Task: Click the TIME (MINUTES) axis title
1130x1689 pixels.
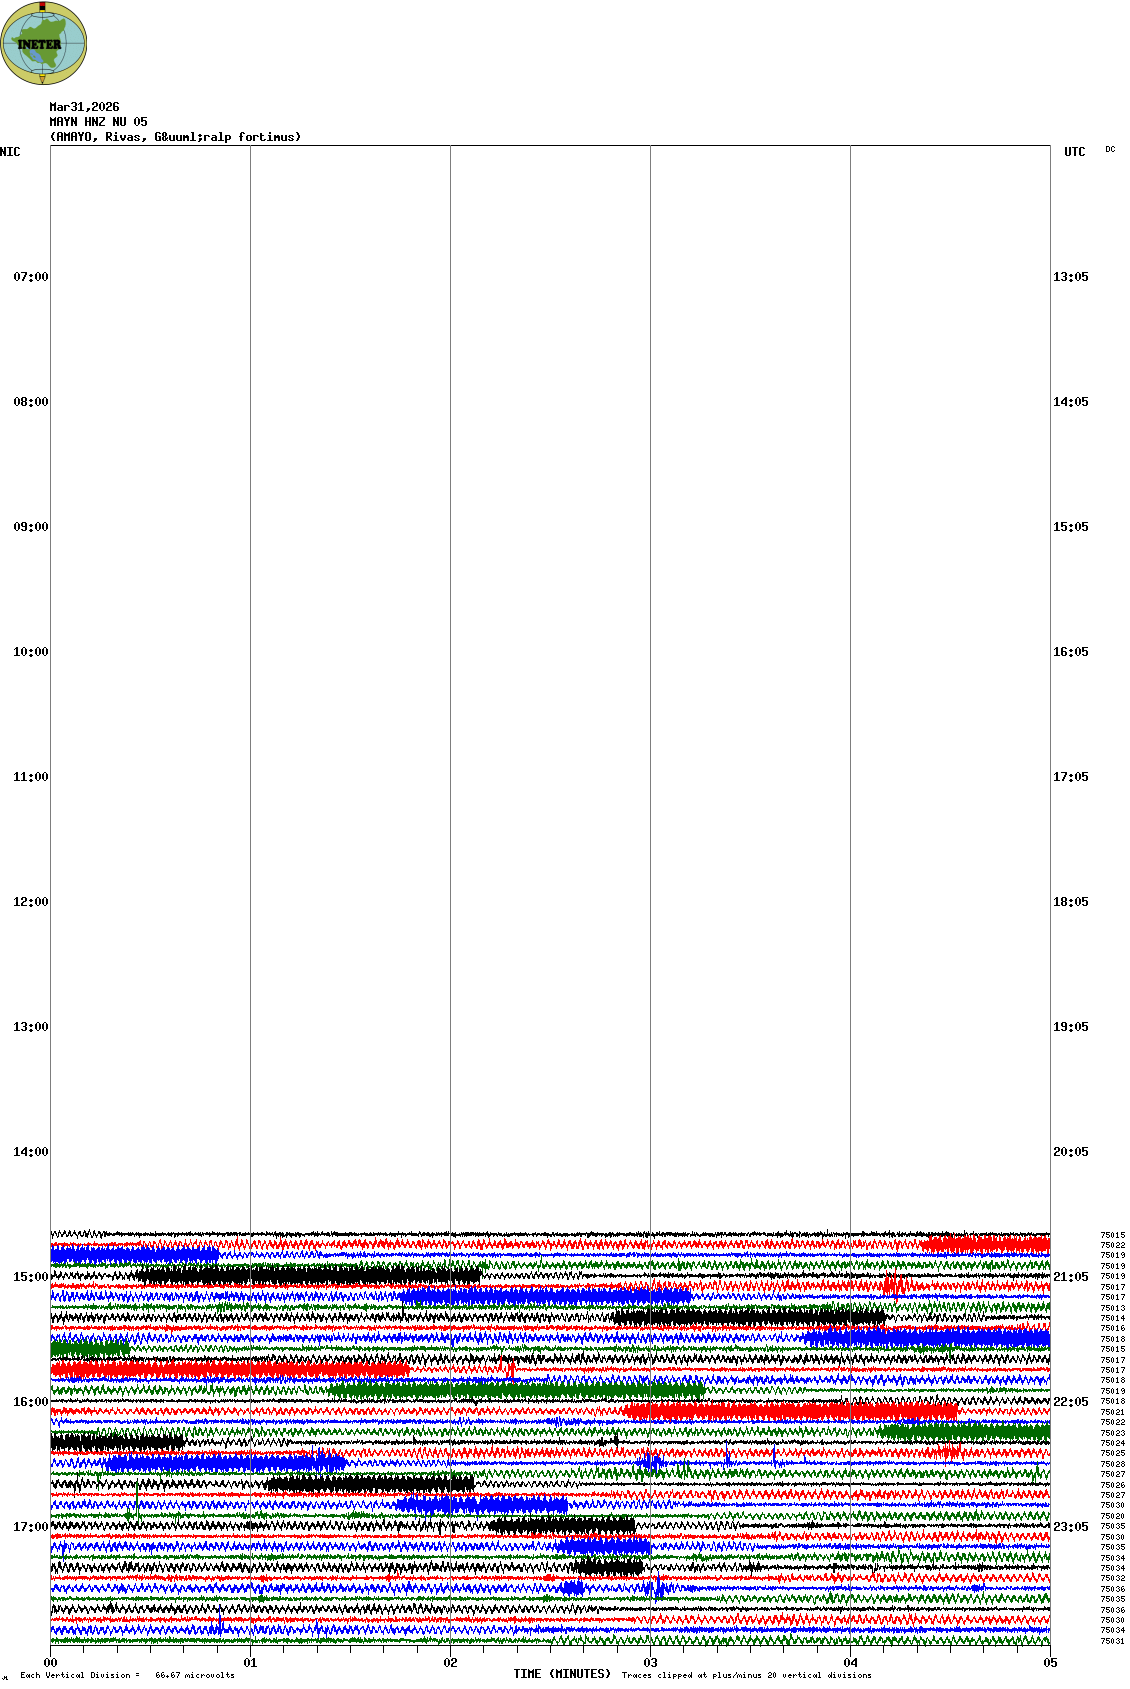Action: pyautogui.click(x=562, y=1674)
